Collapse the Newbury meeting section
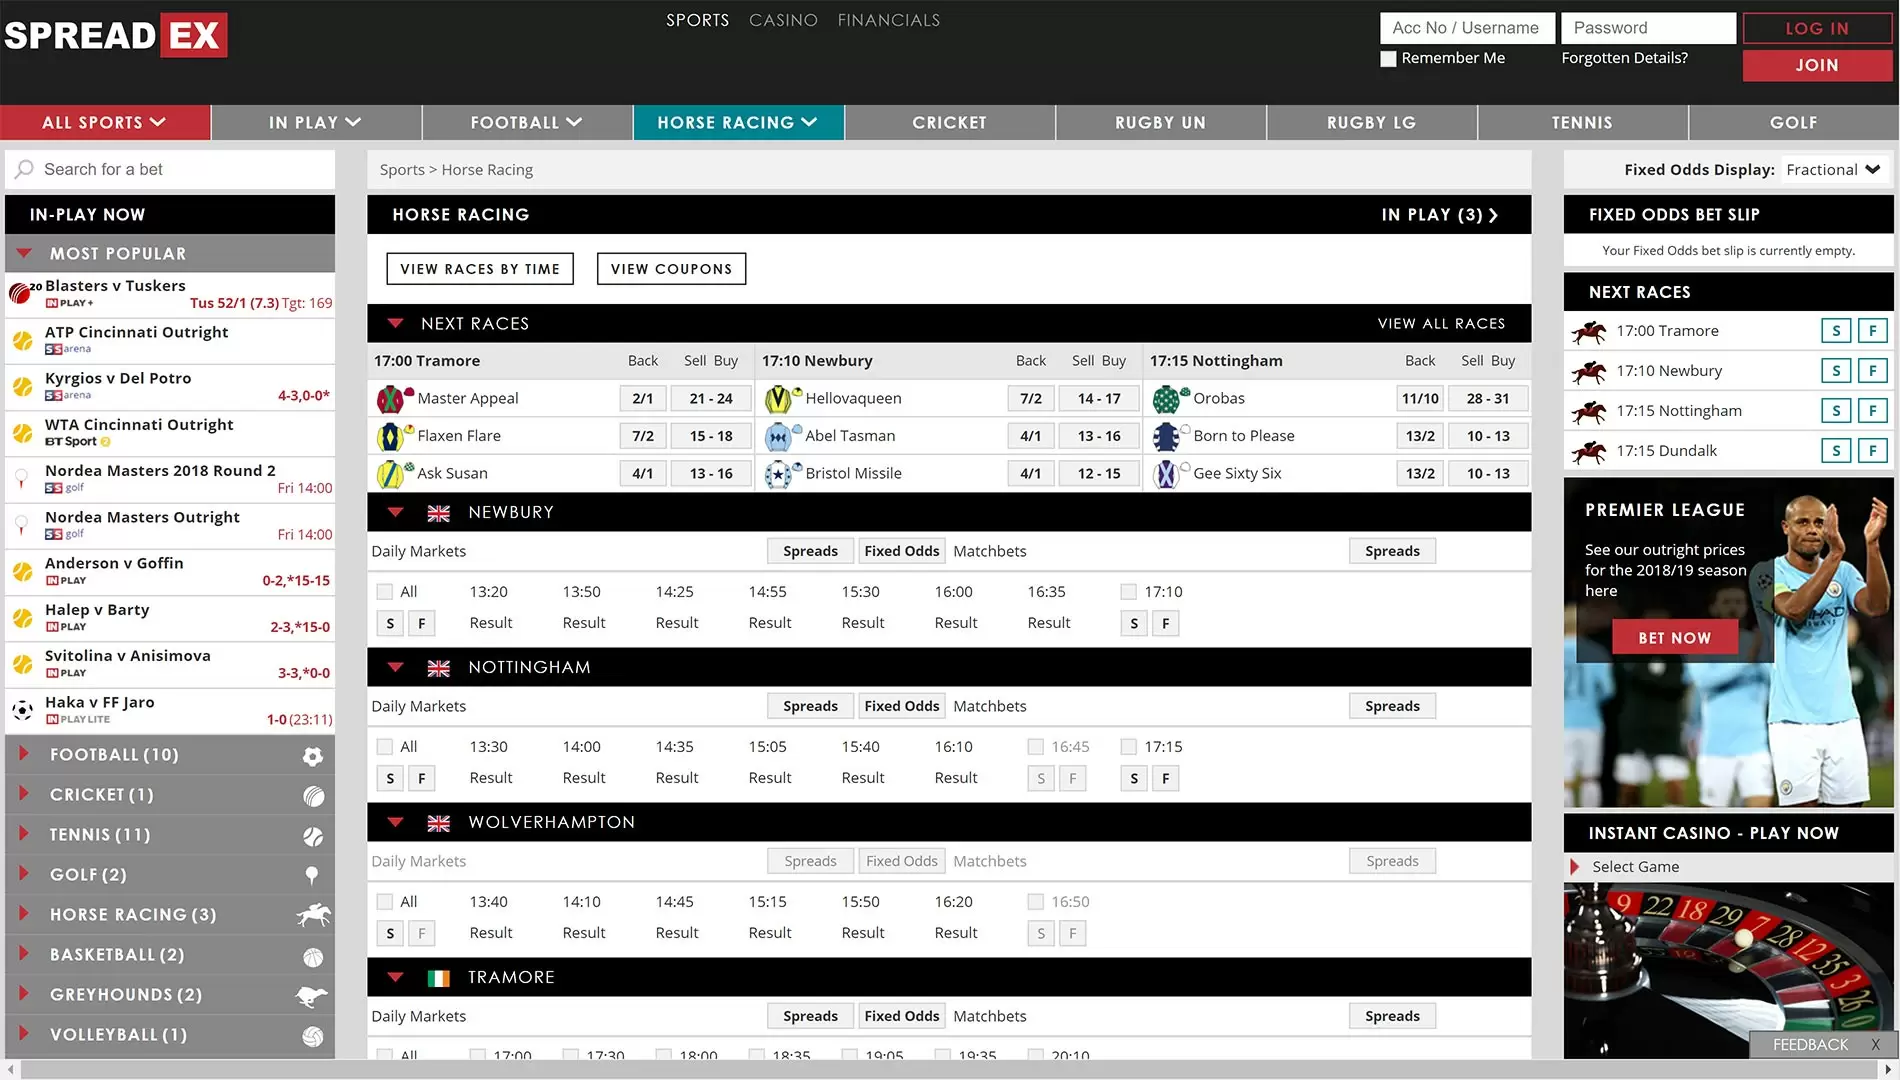 395,512
